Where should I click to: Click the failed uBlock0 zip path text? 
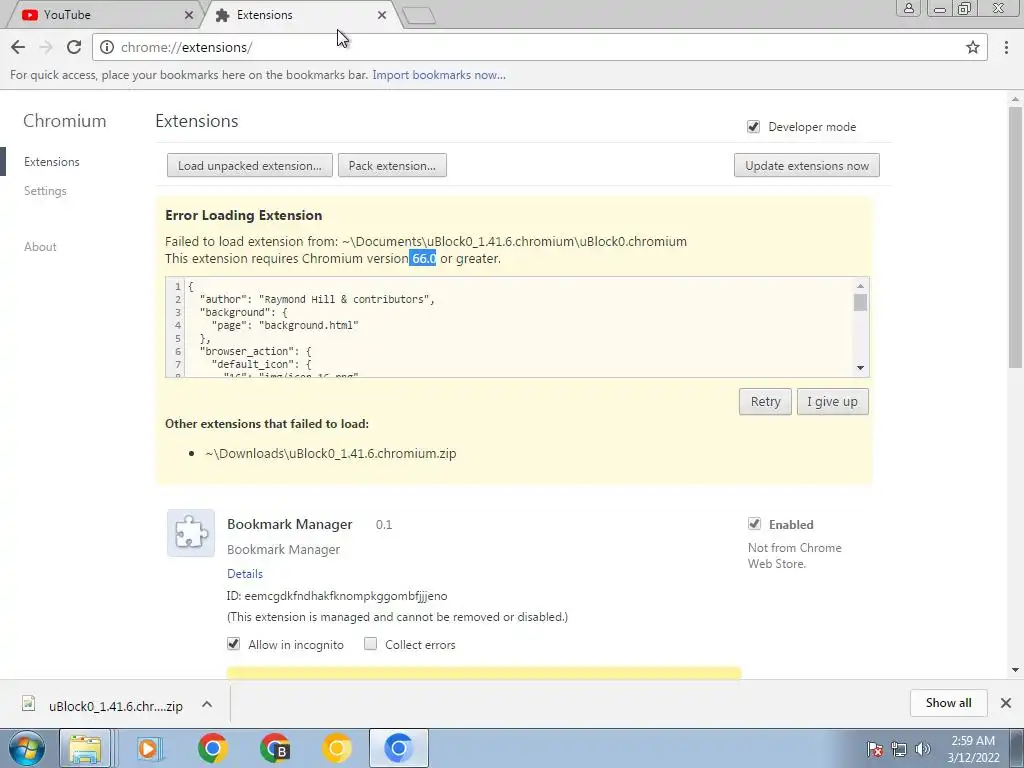coord(330,453)
